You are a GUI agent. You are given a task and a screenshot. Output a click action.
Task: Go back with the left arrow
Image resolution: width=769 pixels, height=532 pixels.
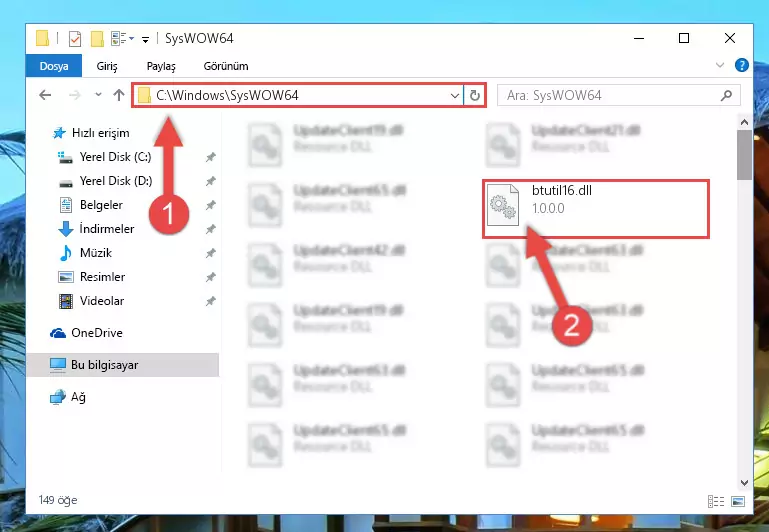click(x=45, y=95)
